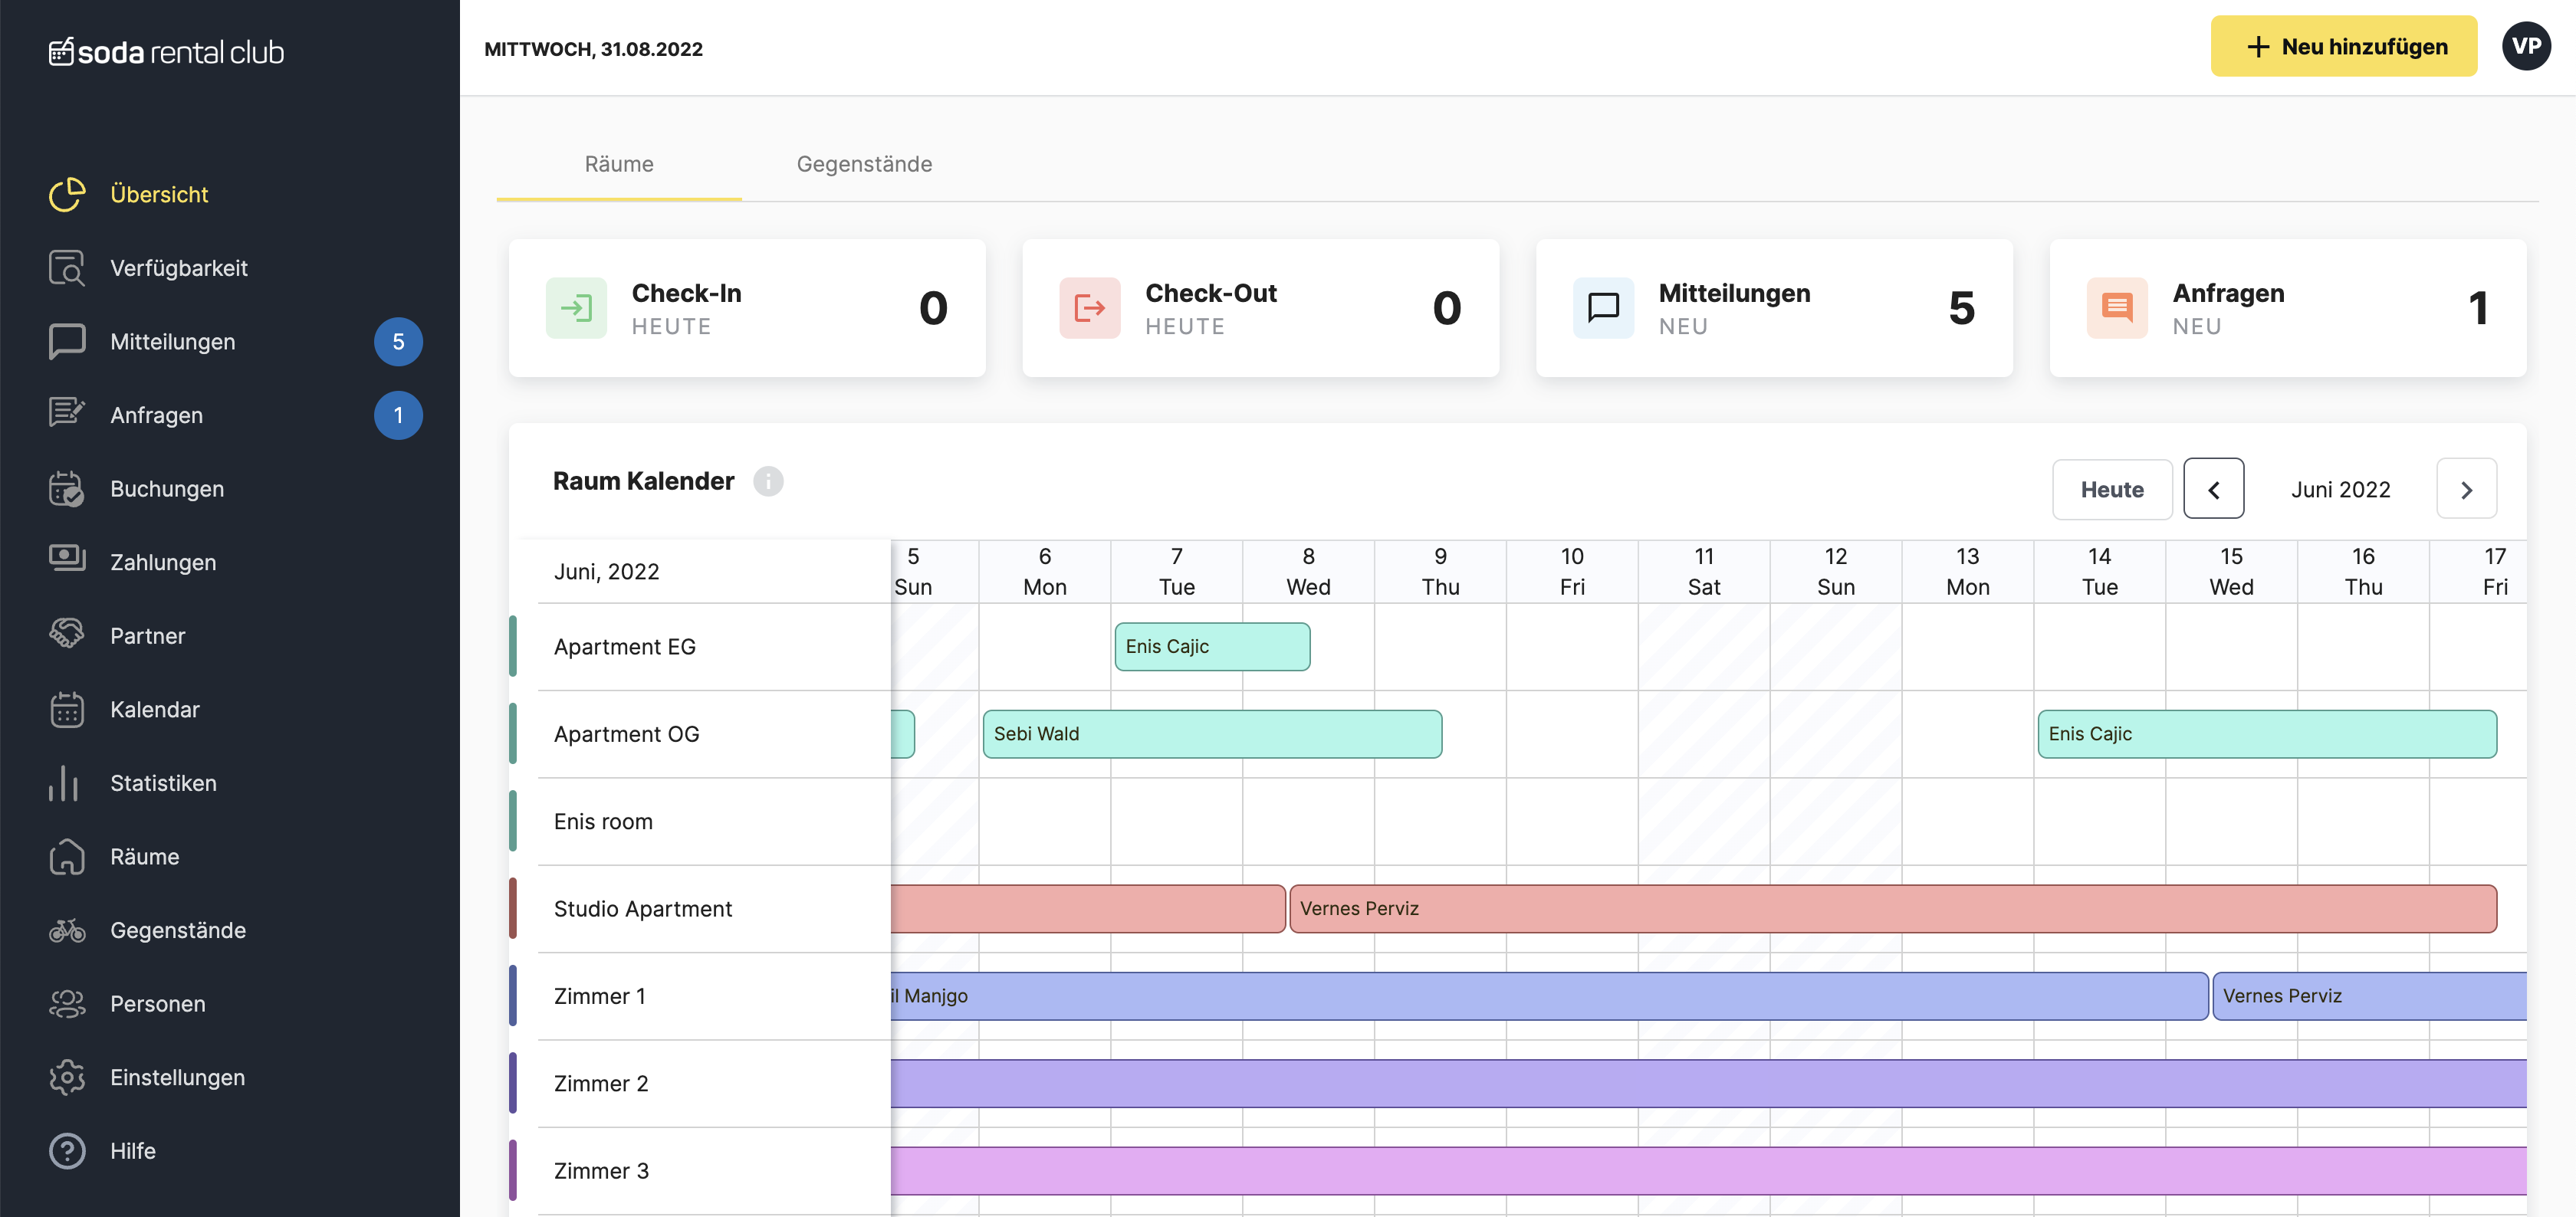Click the Kalendar calendar icon
This screenshot has width=2576, height=1217.
[x=67, y=709]
